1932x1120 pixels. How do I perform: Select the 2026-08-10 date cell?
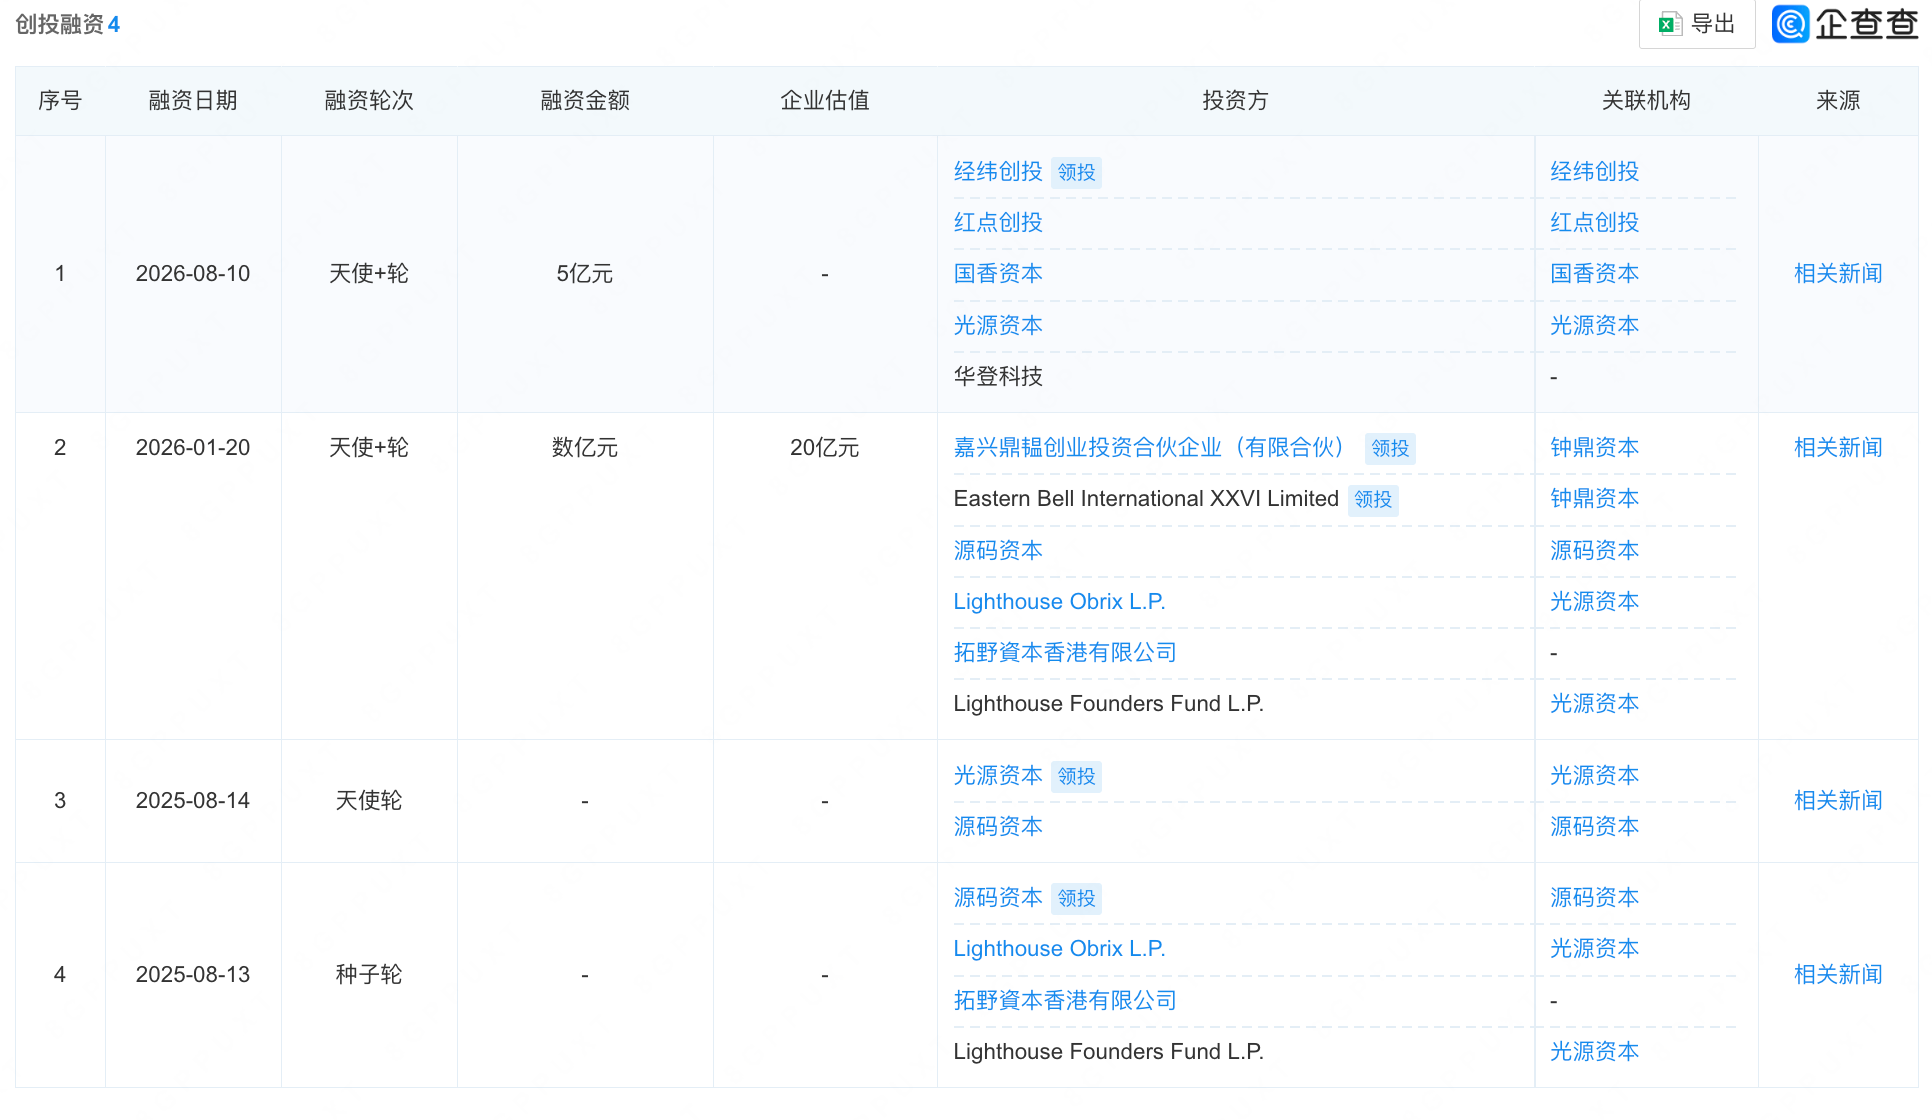[x=193, y=274]
